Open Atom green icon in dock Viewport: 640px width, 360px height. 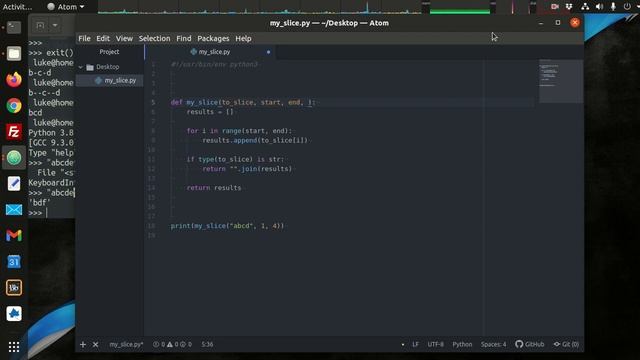pos(14,158)
